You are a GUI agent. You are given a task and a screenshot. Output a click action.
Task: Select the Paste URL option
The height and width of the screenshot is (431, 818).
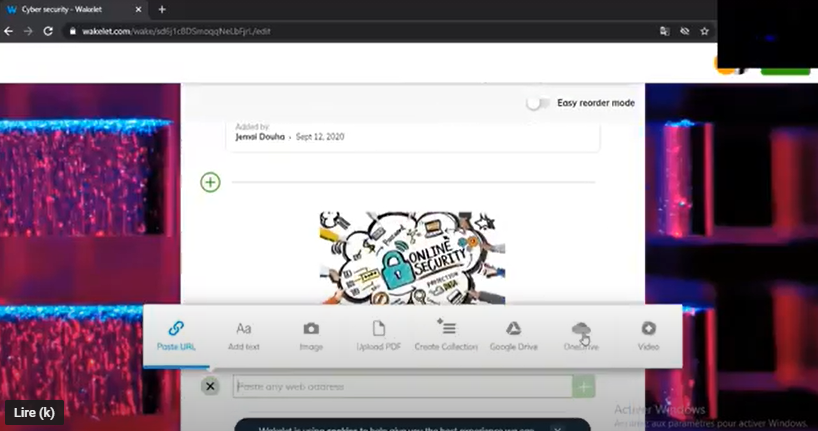pos(176,336)
